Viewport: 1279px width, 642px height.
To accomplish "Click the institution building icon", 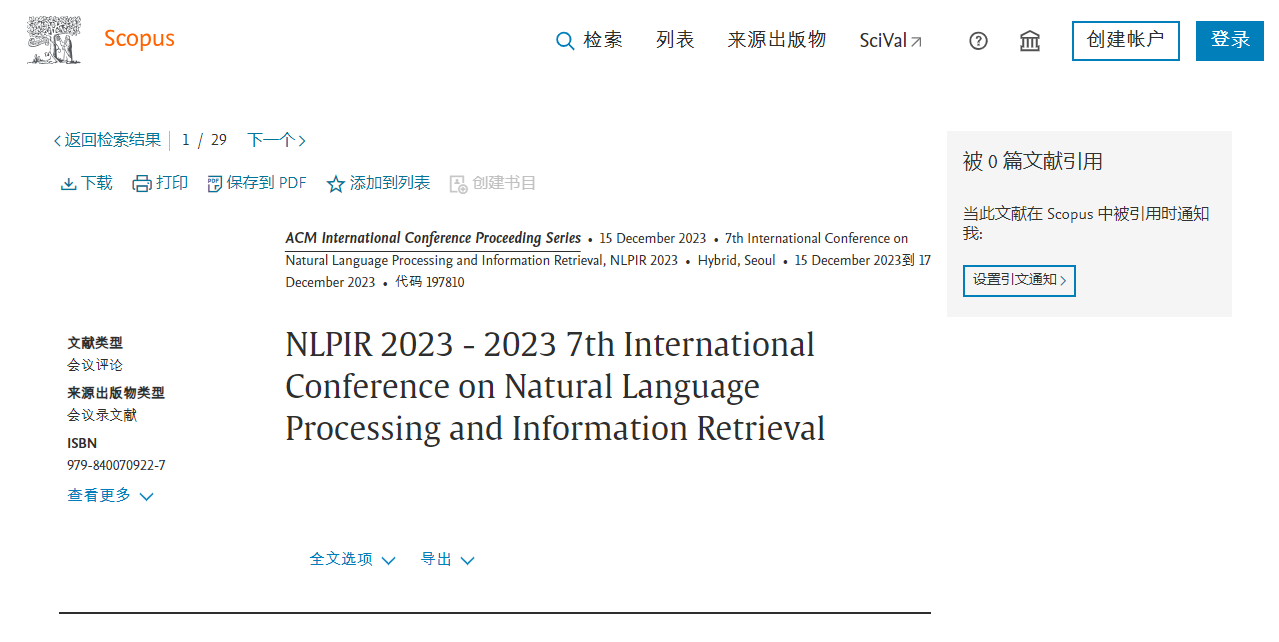I will pos(1029,41).
